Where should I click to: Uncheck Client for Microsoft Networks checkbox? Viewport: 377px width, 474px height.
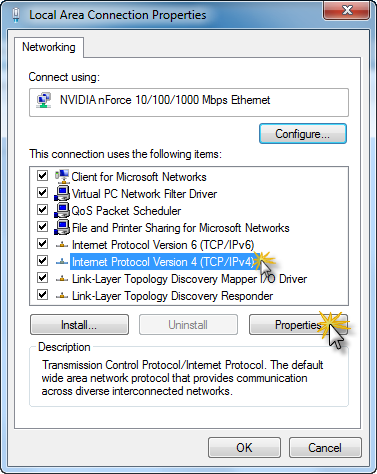tap(42, 176)
